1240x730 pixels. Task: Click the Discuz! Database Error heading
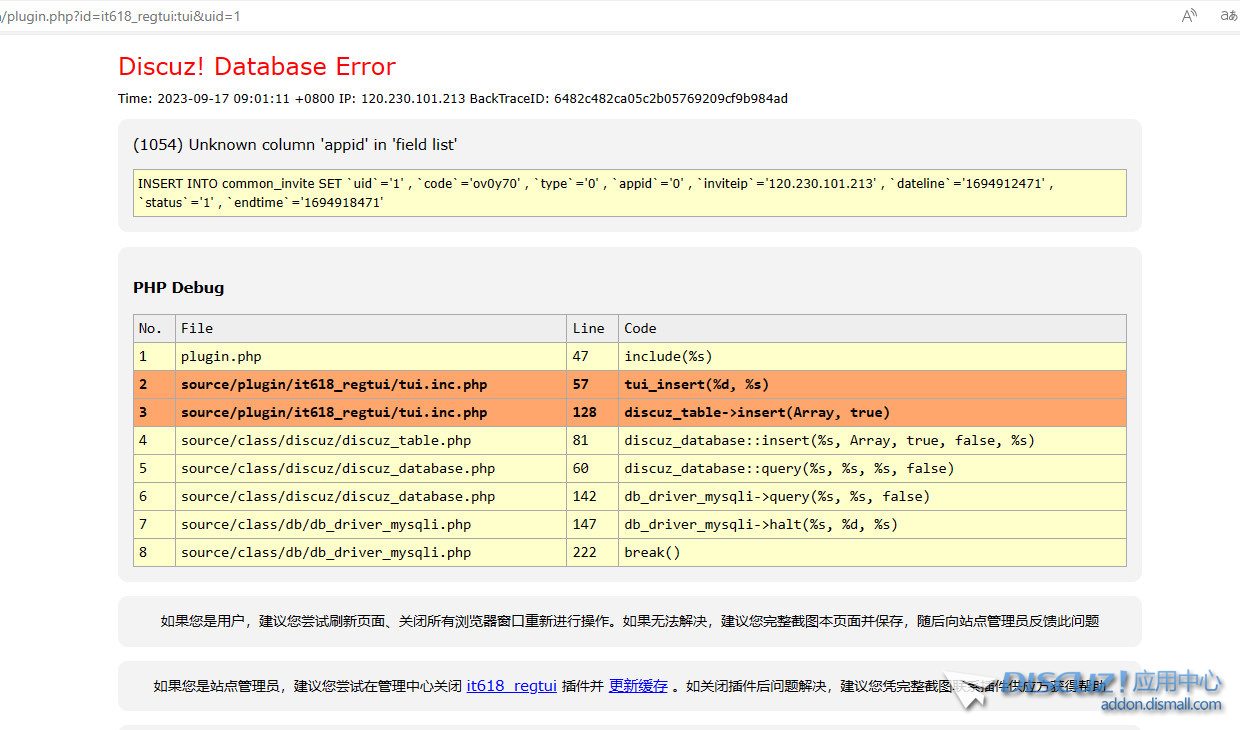[257, 67]
